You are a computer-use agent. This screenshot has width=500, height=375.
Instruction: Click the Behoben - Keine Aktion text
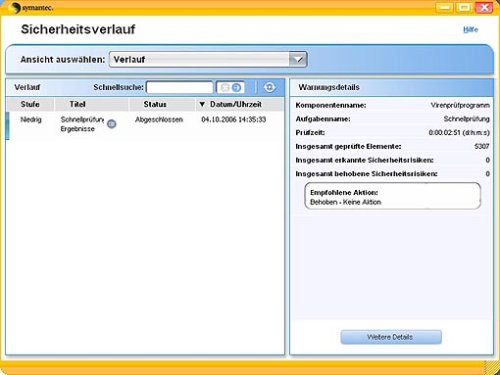coord(346,202)
